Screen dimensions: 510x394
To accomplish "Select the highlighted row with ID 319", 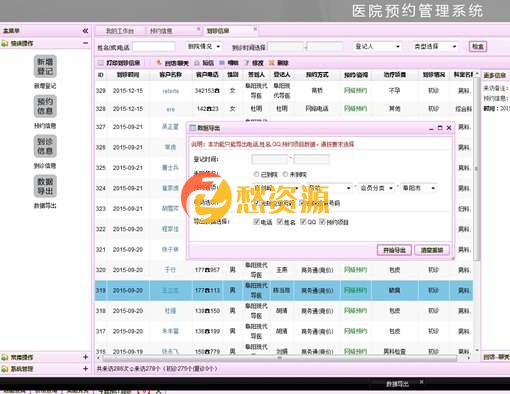I will (x=284, y=291).
